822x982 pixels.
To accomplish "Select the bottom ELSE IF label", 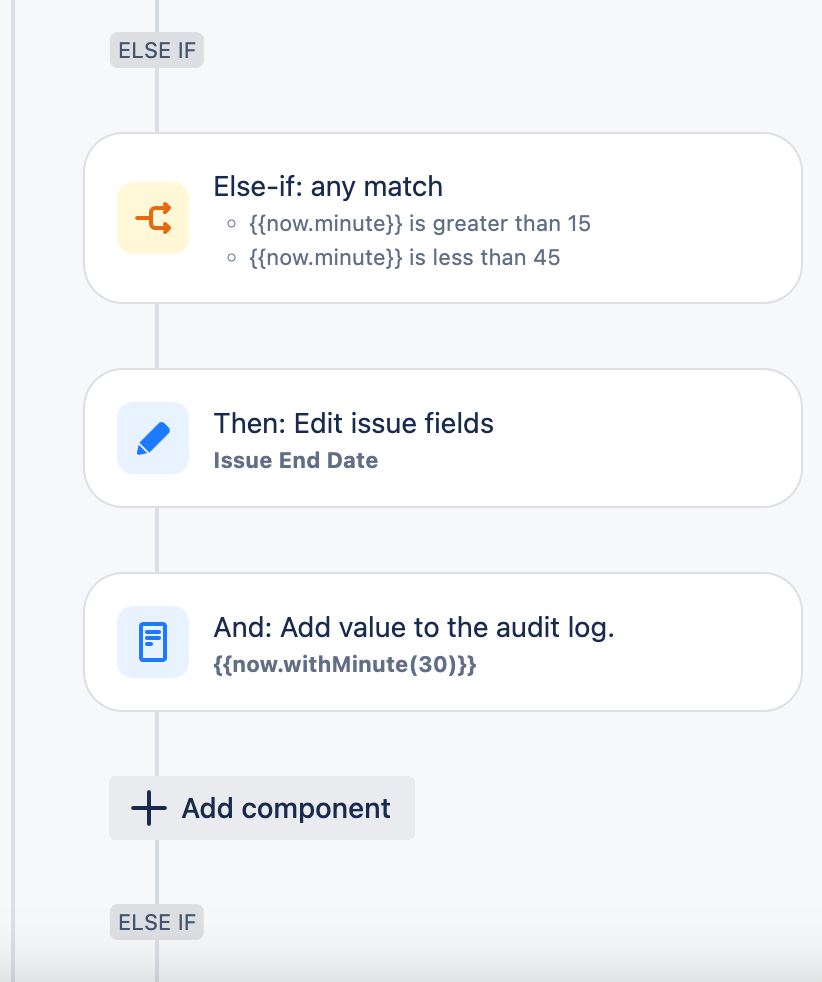I will pyautogui.click(x=157, y=922).
